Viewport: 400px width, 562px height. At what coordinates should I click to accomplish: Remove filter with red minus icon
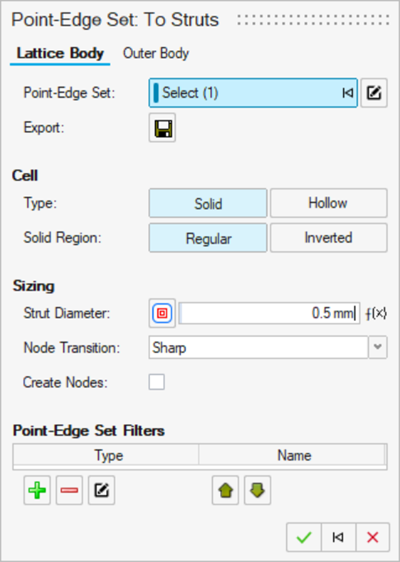tap(69, 490)
